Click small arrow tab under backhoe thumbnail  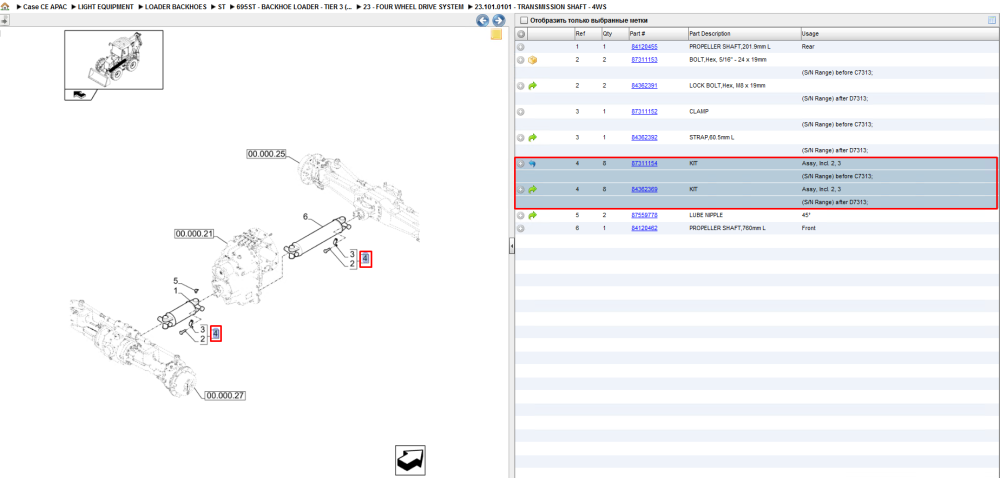[79, 95]
